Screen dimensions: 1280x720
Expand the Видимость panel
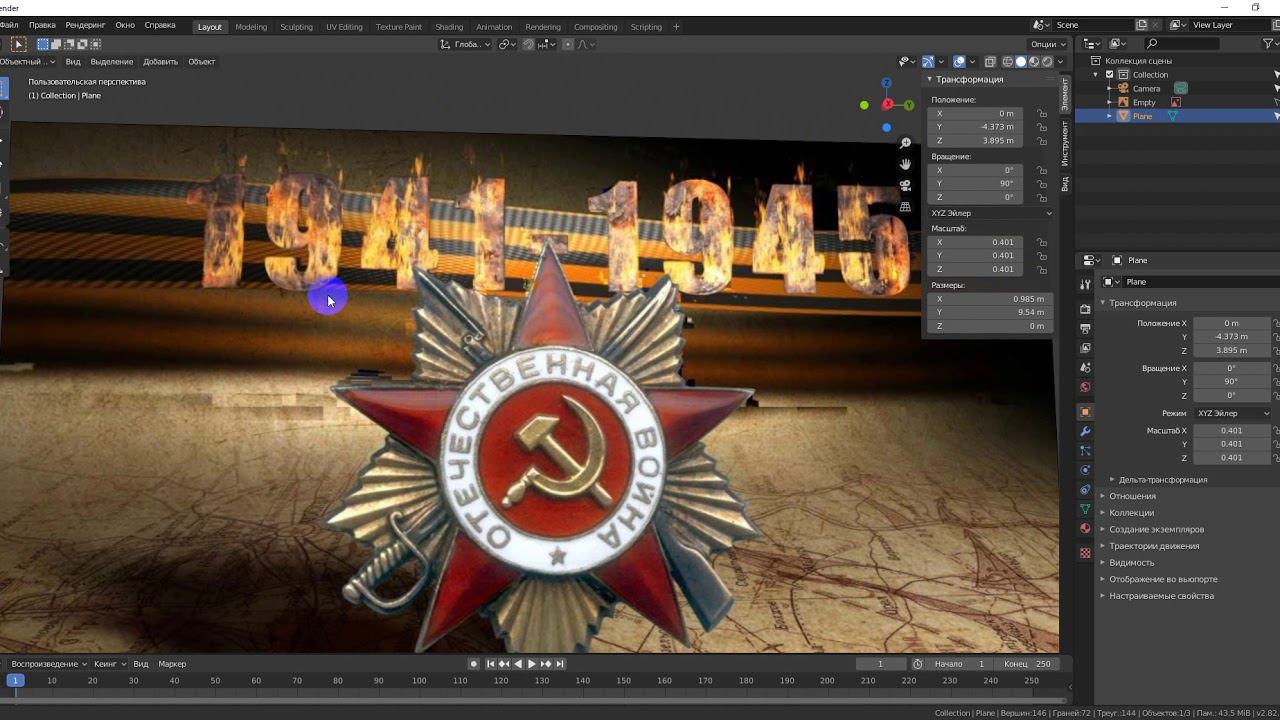[1131, 563]
